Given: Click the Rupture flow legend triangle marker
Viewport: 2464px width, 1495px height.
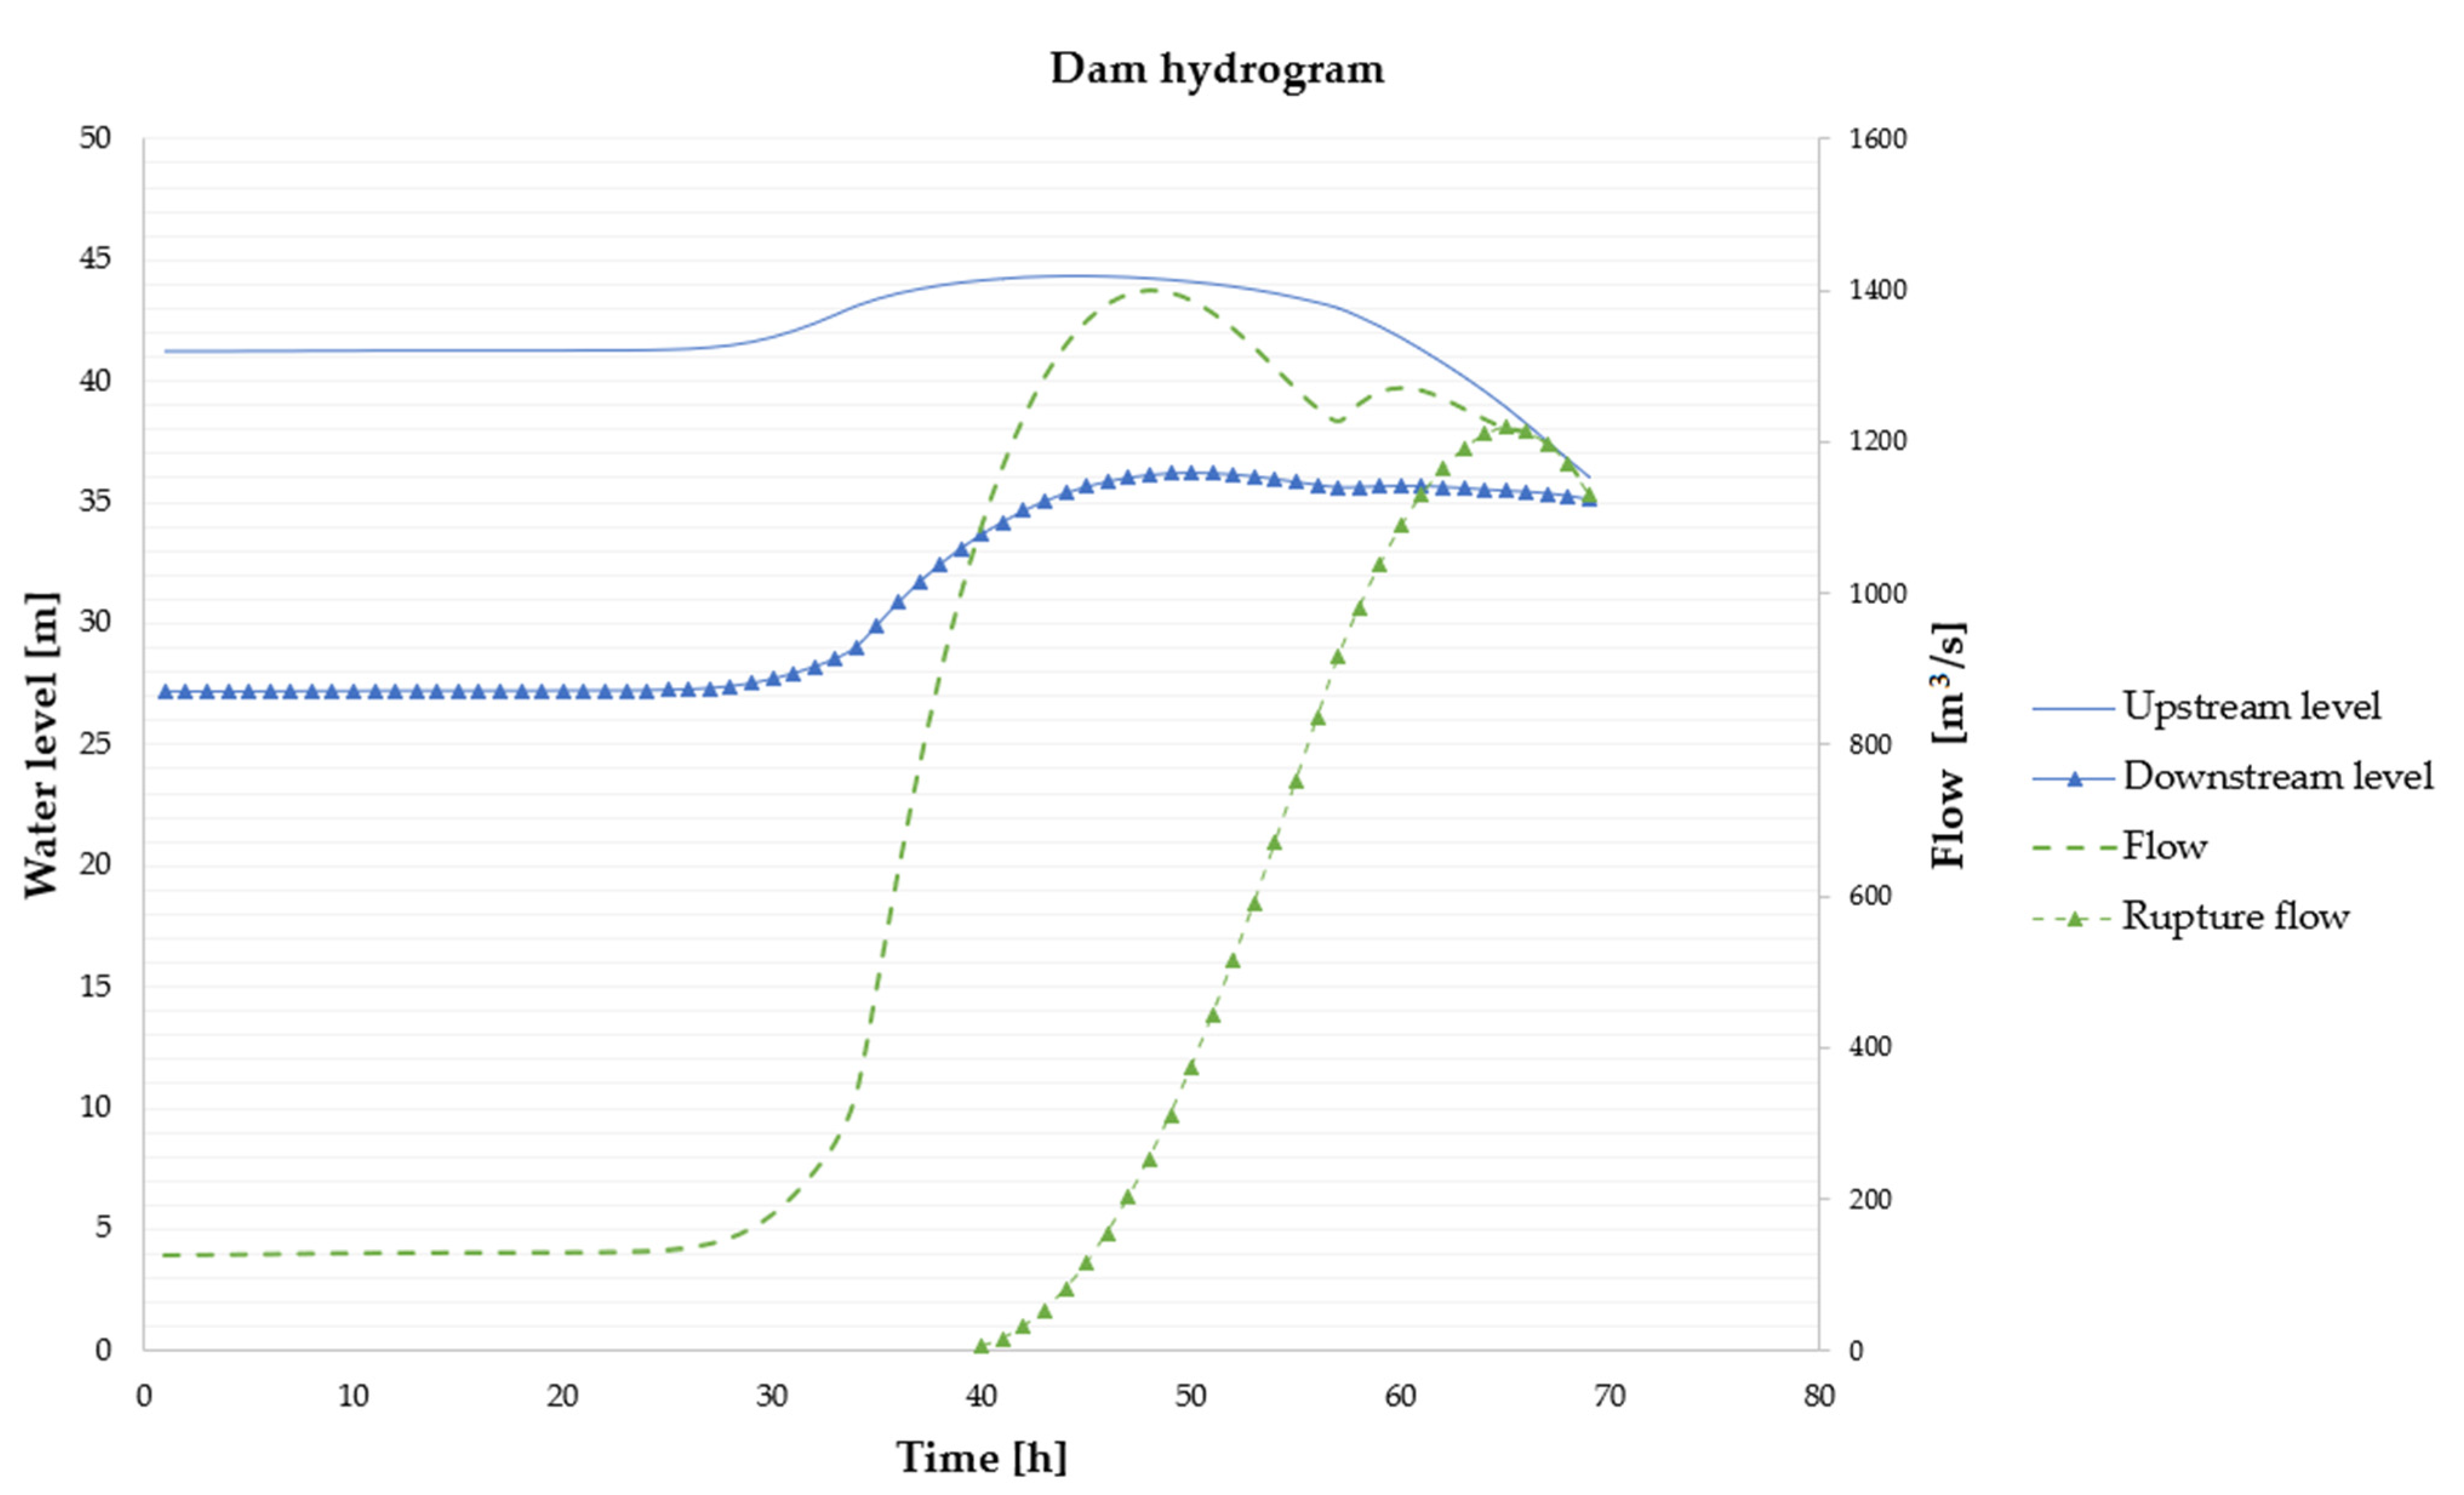Looking at the screenshot, I should tap(2074, 918).
